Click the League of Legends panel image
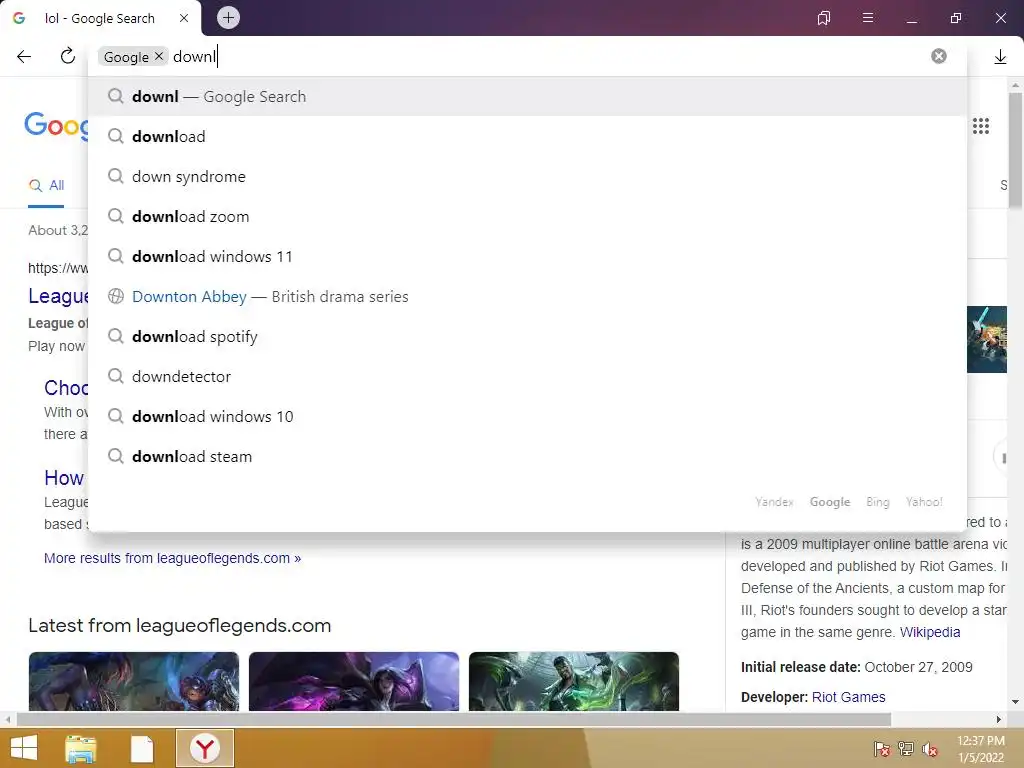The width and height of the screenshot is (1024, 768). pyautogui.click(x=986, y=339)
